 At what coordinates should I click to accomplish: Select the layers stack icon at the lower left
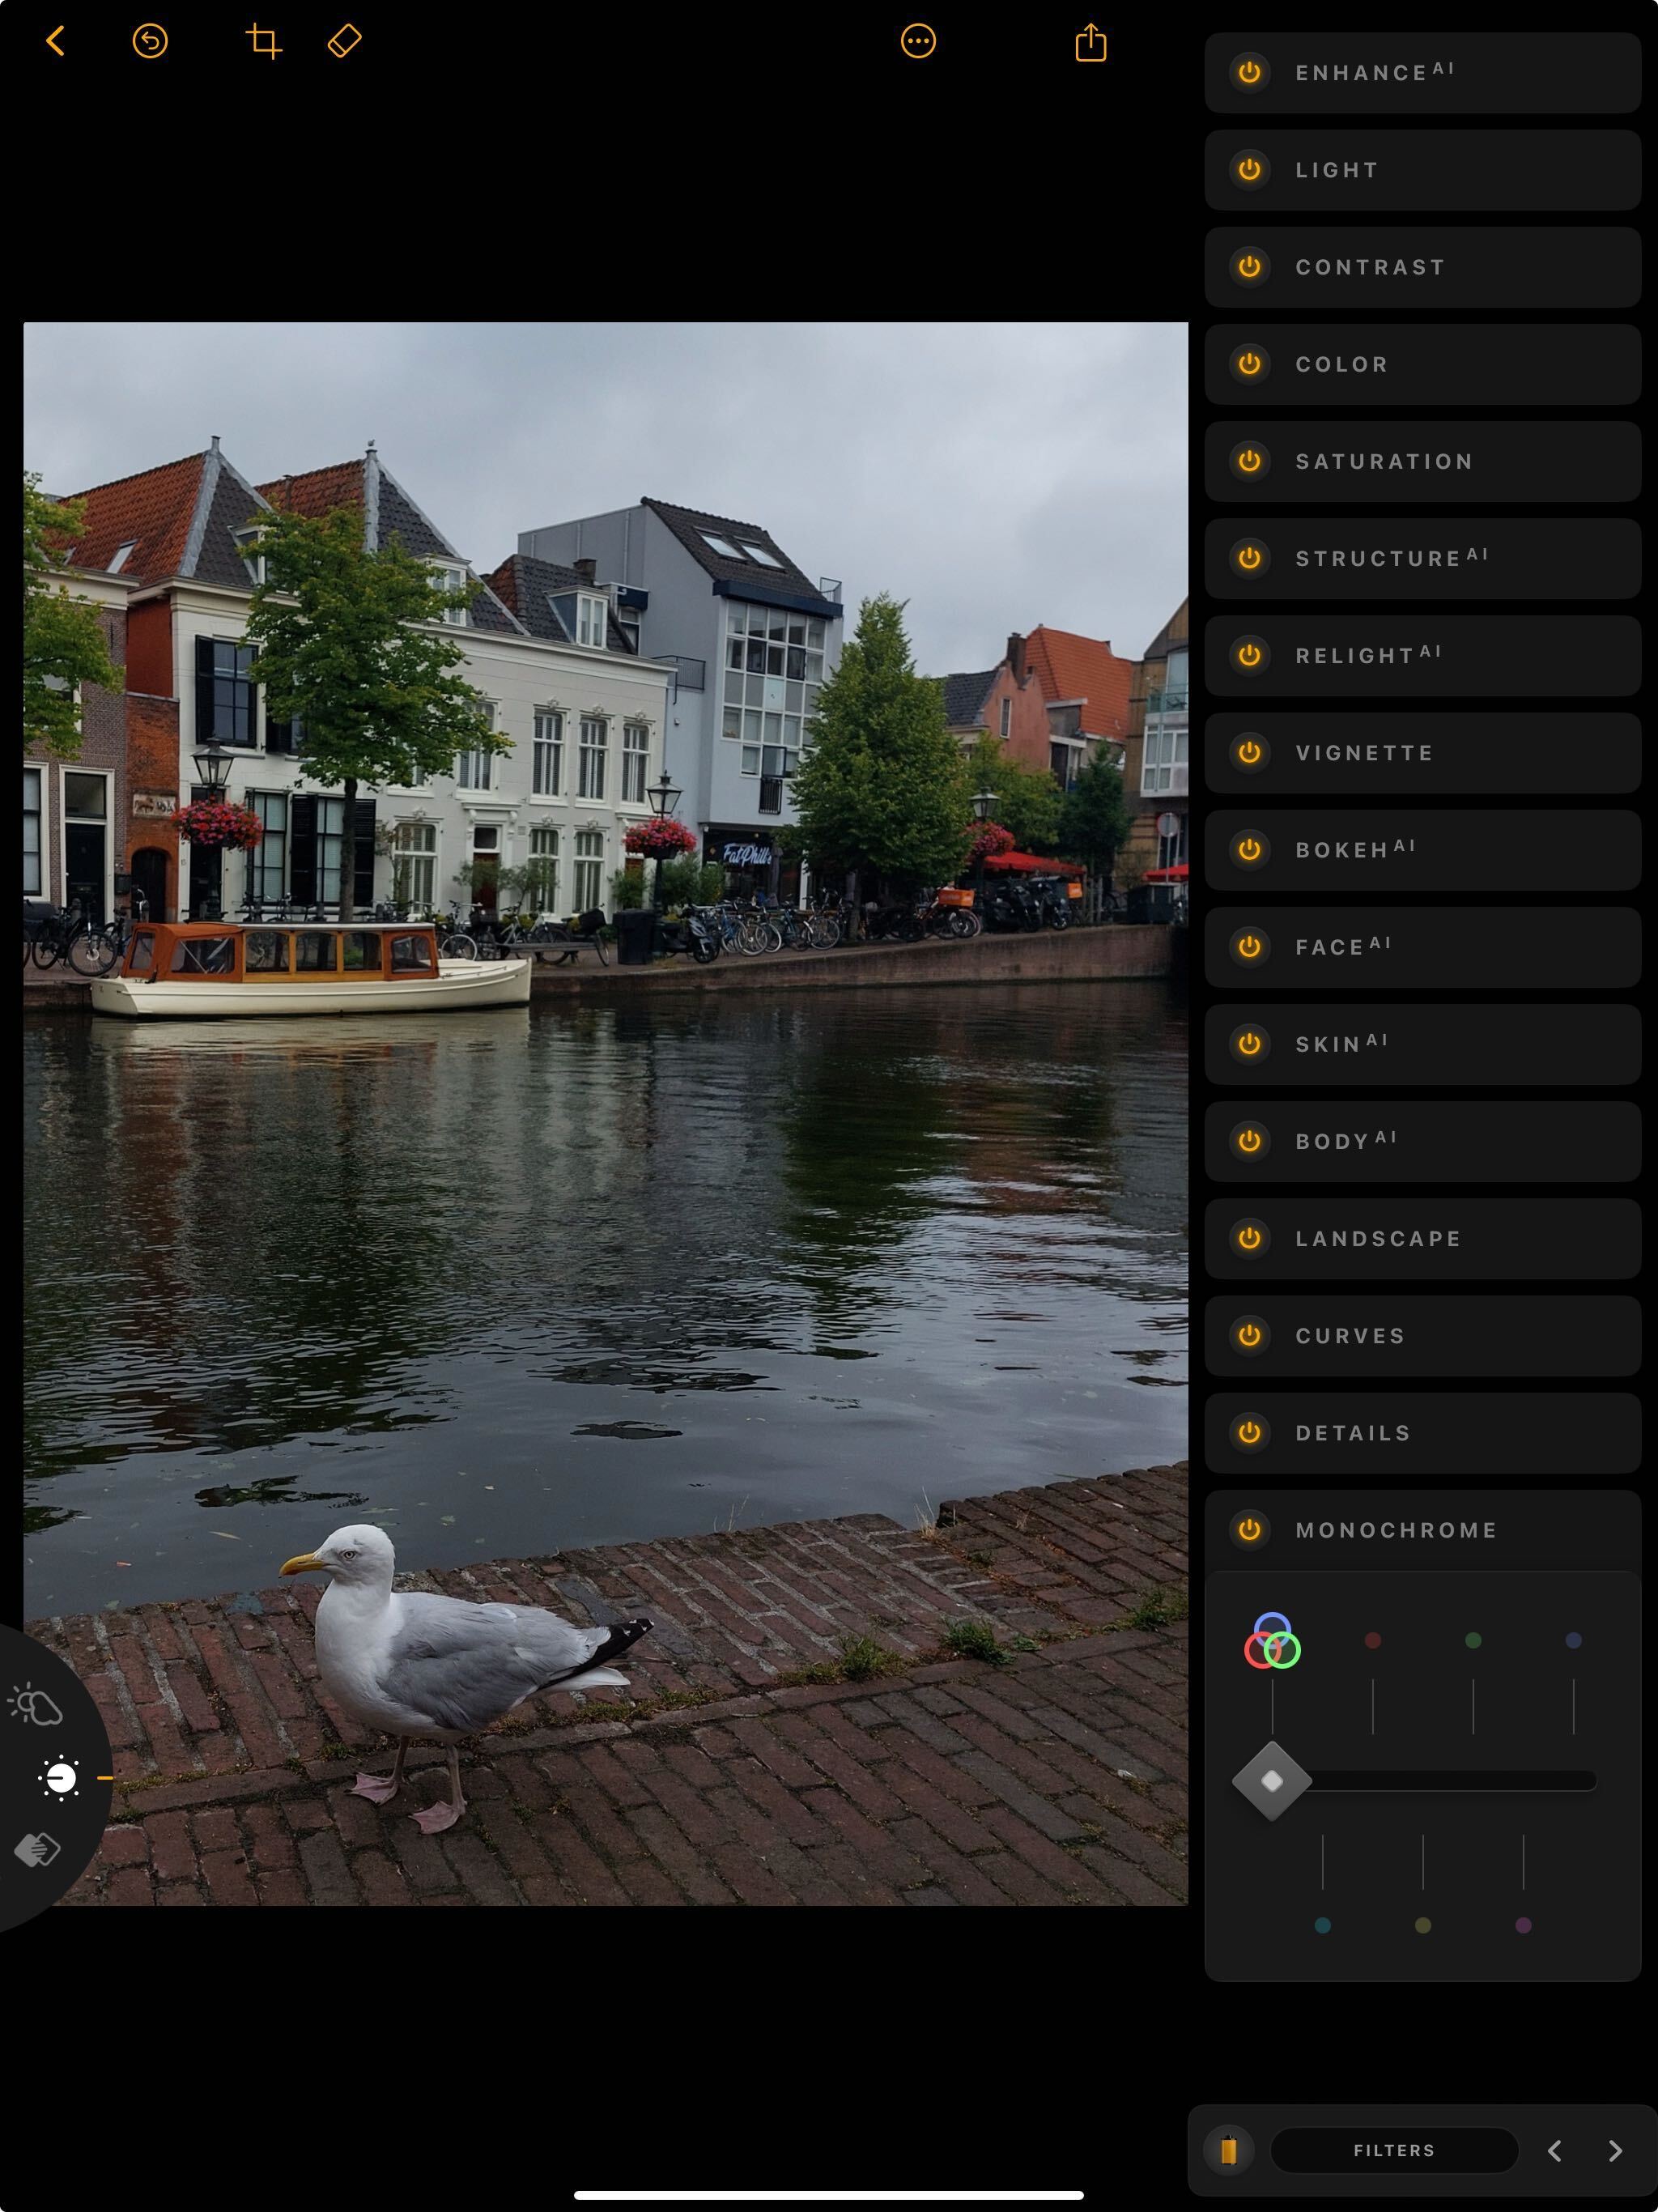click(x=38, y=1850)
